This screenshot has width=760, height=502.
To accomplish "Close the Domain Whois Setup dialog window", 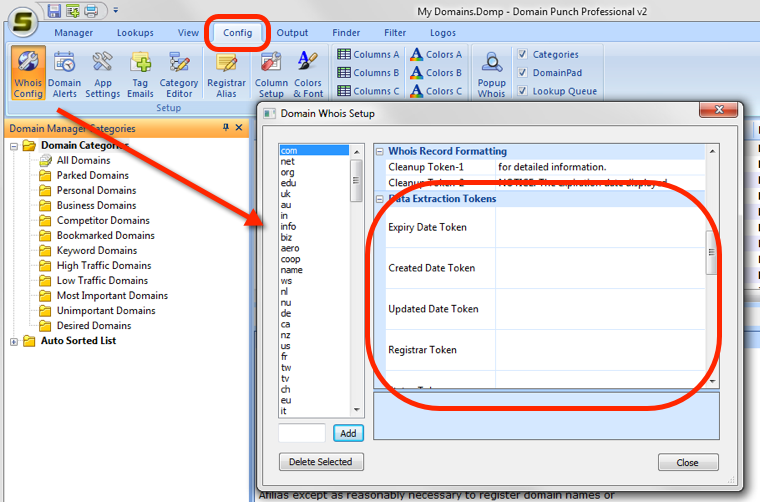I will point(719,110).
